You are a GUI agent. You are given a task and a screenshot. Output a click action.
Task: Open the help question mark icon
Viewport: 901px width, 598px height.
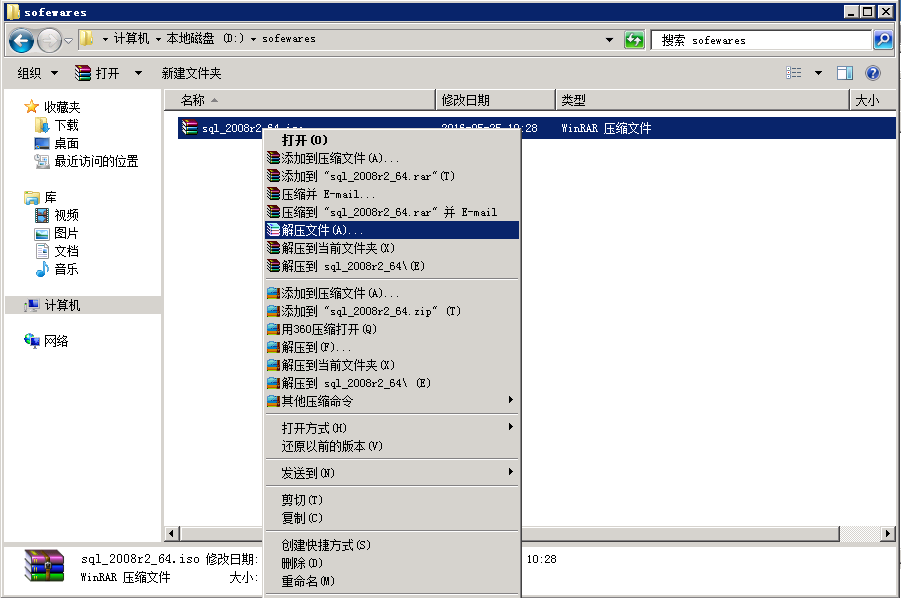(x=872, y=73)
